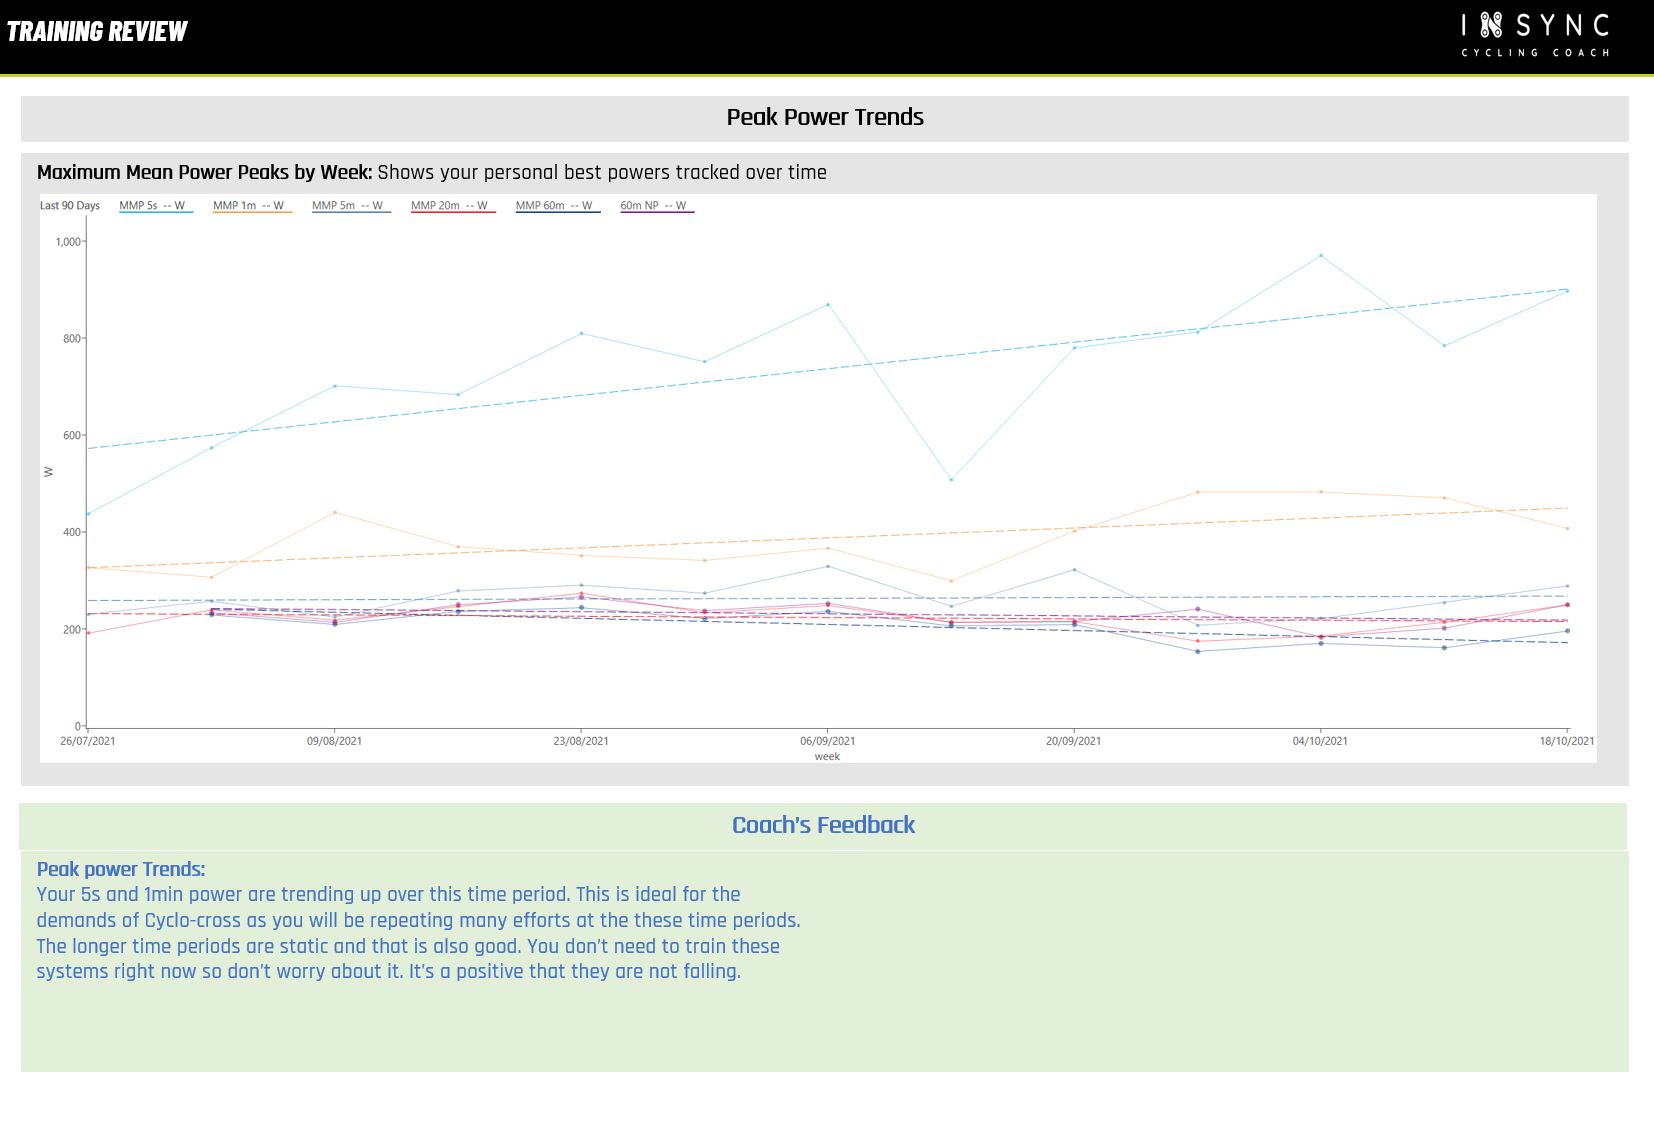Viewport: 1654px width, 1125px height.
Task: Click the 04/10/2021 x-axis date label
Action: click(x=1320, y=741)
